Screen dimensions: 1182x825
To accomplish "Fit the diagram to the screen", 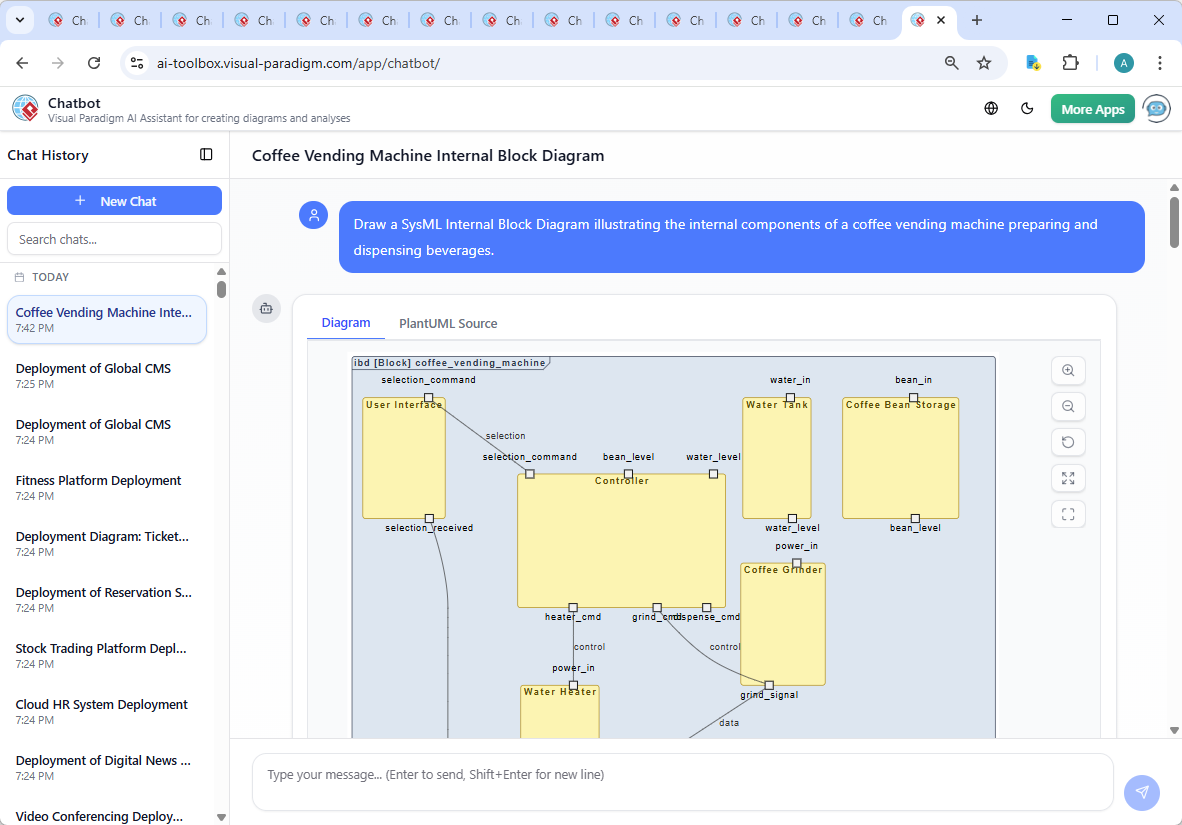I will (1068, 514).
